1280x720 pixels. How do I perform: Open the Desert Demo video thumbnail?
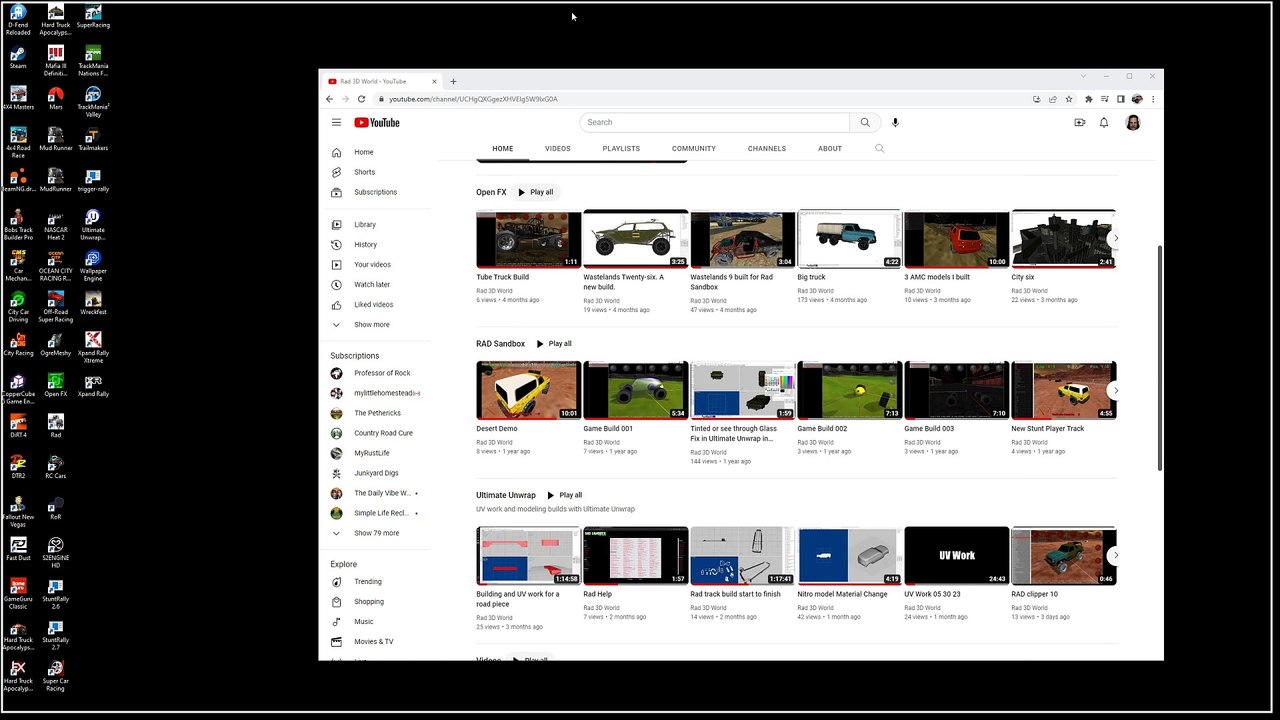(528, 390)
